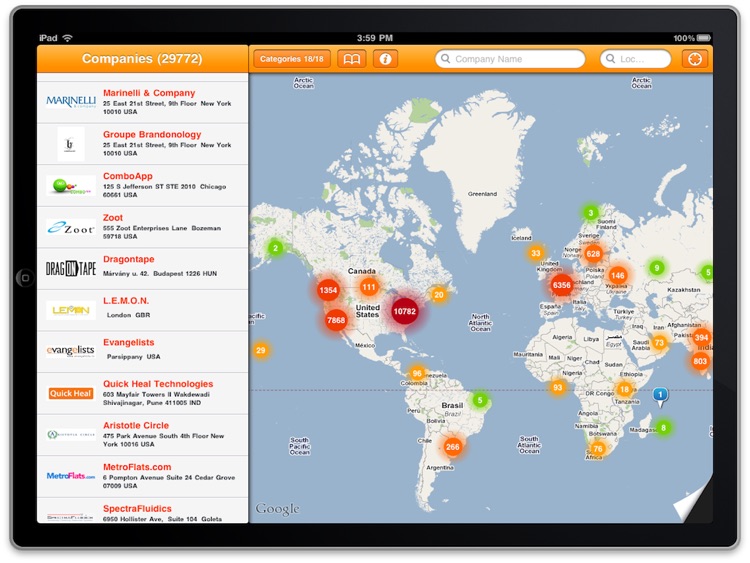Image resolution: width=750 pixels, height=563 pixels.
Task: Tap the 73 cluster near Saudi Arabia
Action: pos(659,342)
